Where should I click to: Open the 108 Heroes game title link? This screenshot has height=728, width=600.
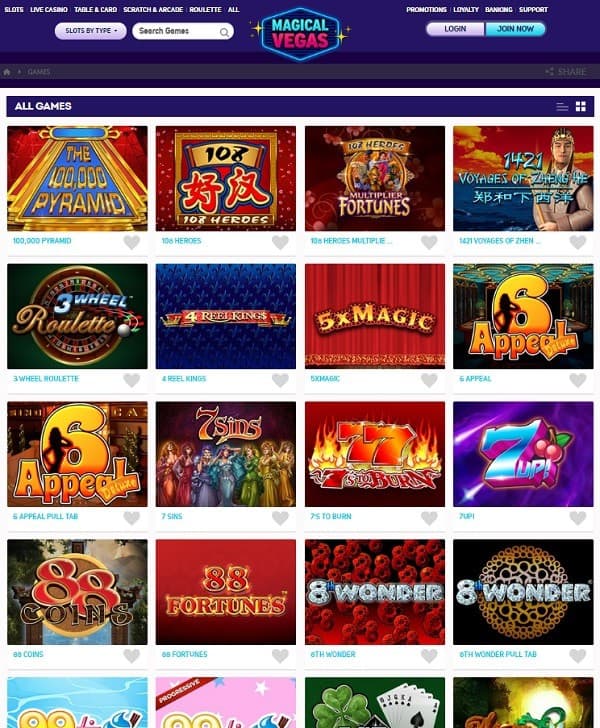click(x=181, y=240)
